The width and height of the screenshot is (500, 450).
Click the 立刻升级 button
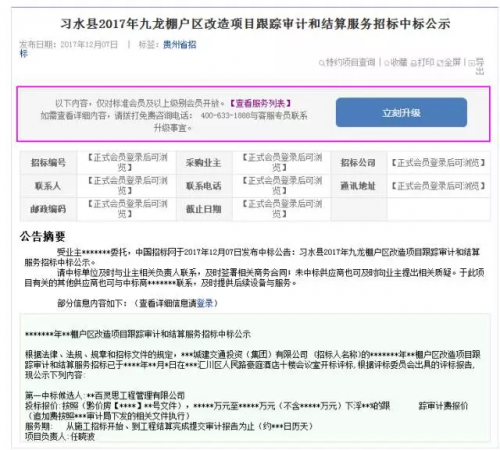[401, 113]
